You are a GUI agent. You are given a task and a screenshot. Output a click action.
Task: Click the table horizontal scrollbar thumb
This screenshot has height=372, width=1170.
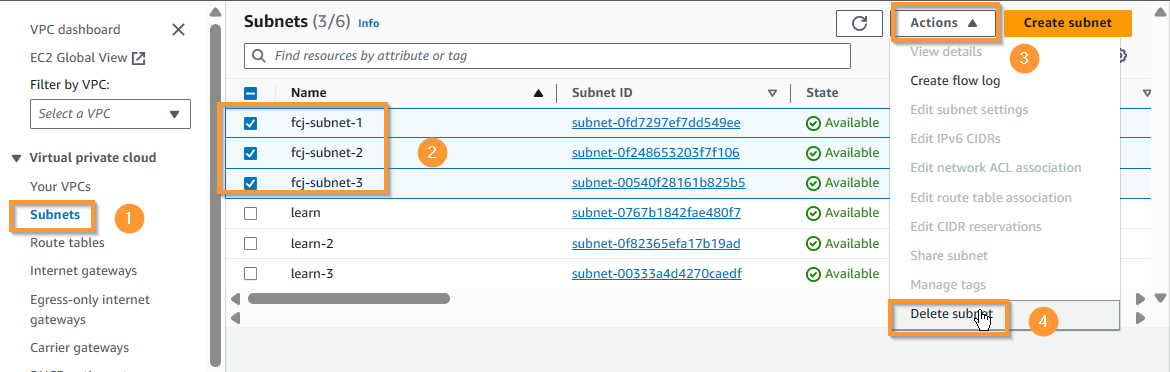click(x=348, y=299)
